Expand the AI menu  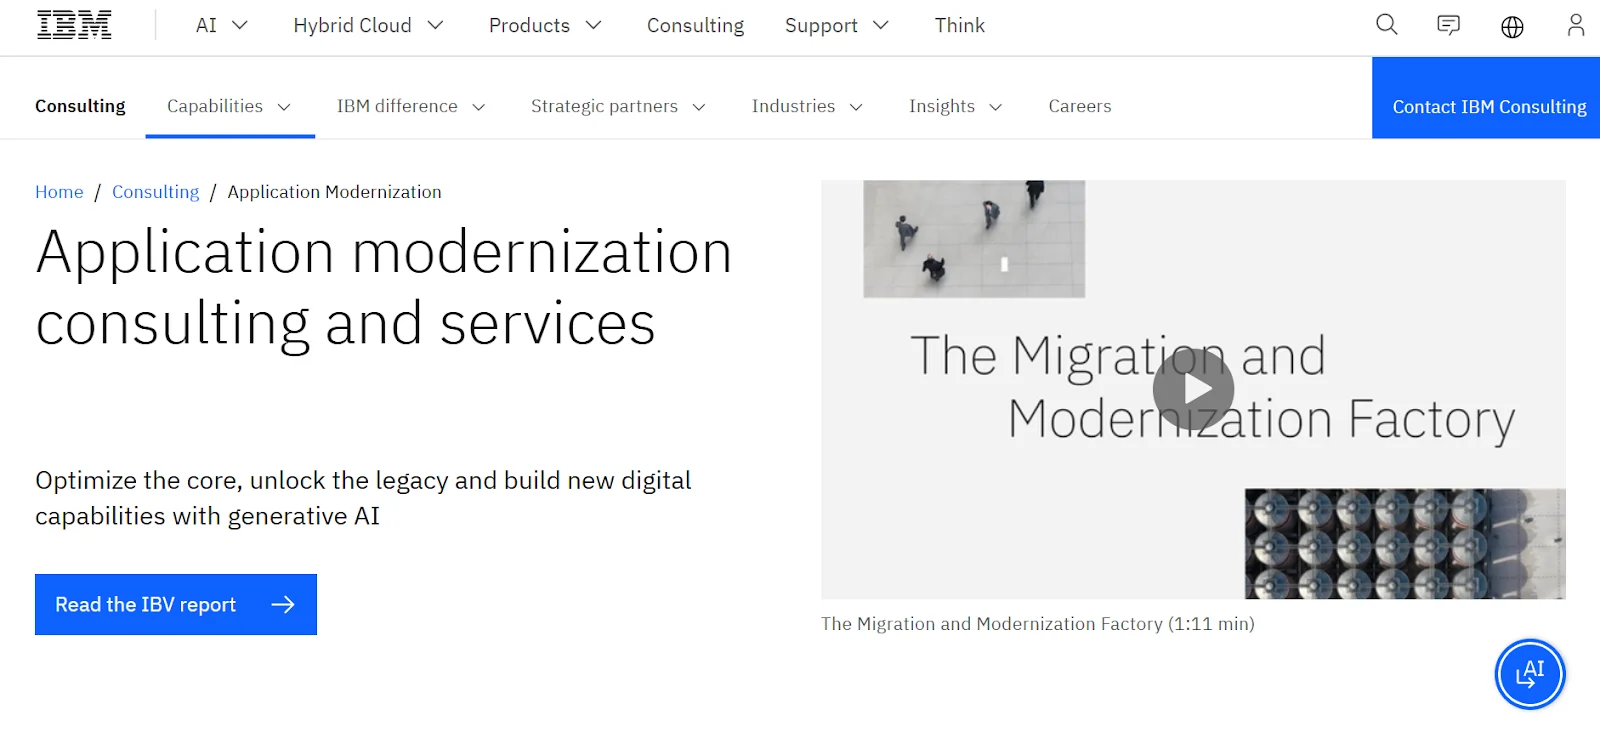[221, 26]
